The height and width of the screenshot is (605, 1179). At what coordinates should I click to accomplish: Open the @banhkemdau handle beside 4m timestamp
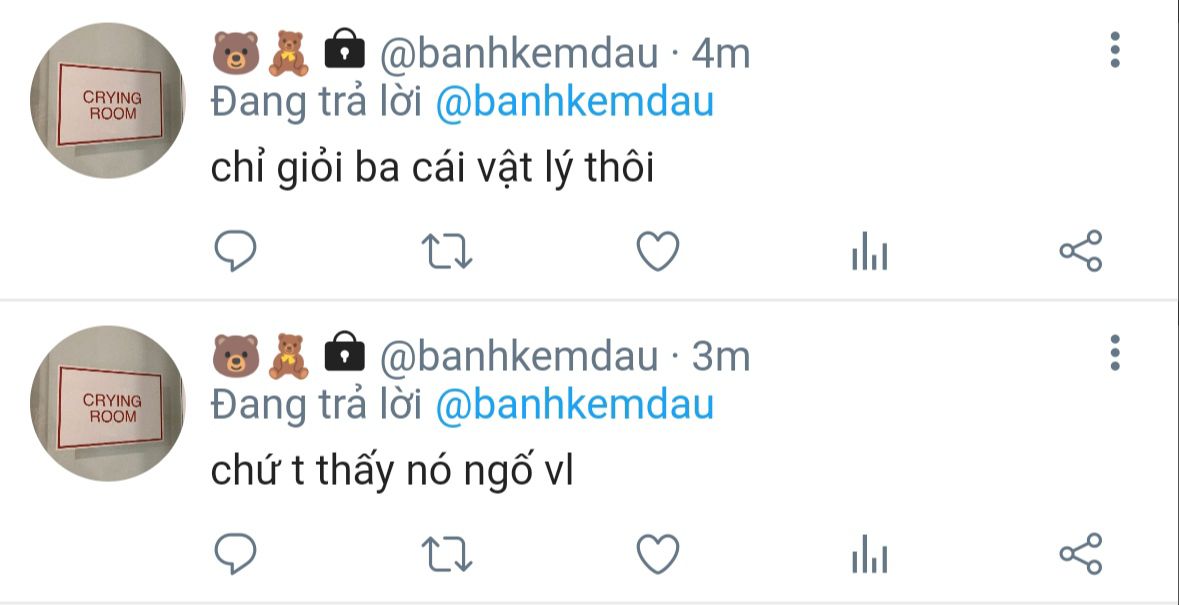coord(519,53)
